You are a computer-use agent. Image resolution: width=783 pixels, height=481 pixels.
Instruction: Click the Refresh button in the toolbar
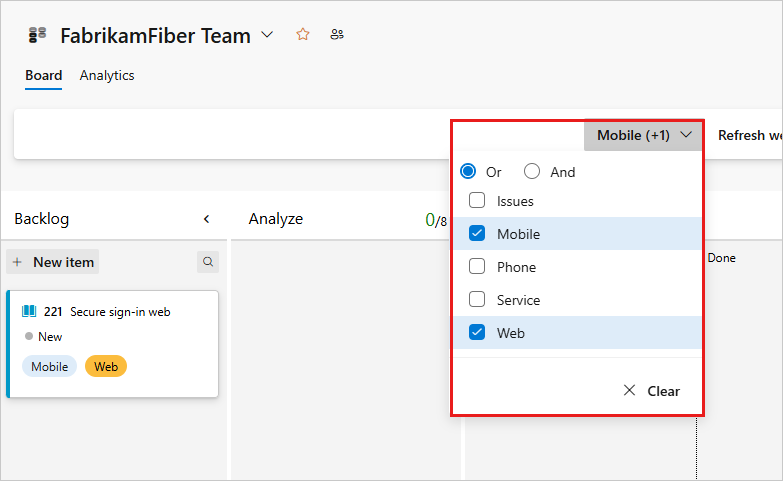coord(750,135)
